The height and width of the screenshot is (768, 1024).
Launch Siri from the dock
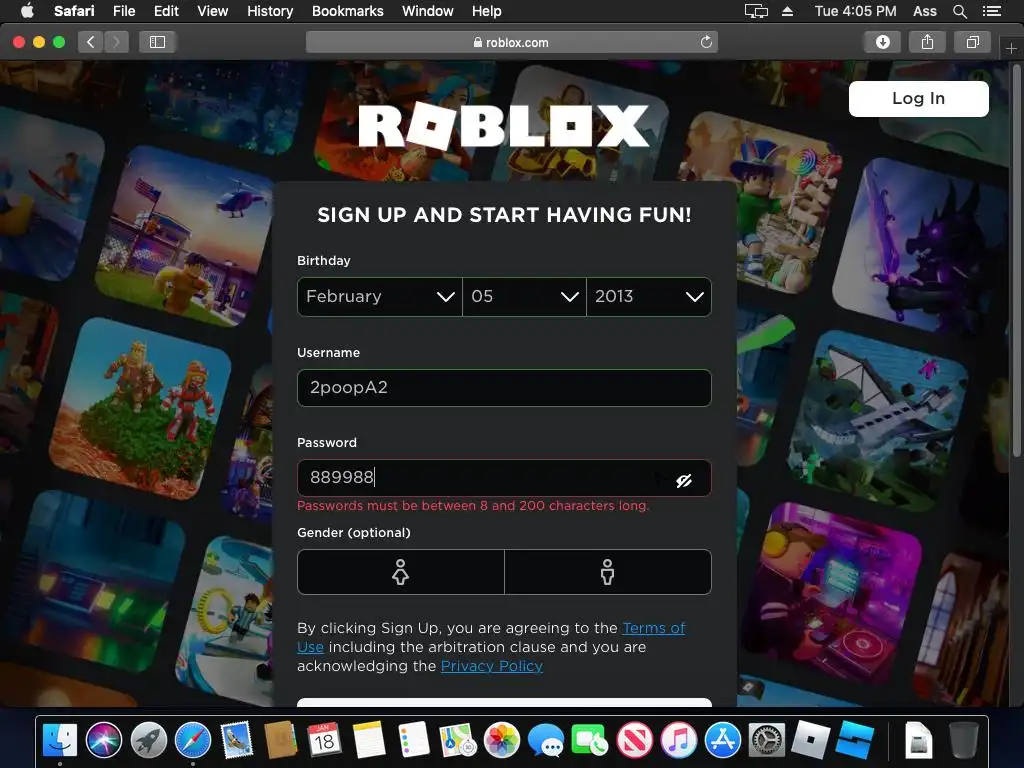[104, 741]
